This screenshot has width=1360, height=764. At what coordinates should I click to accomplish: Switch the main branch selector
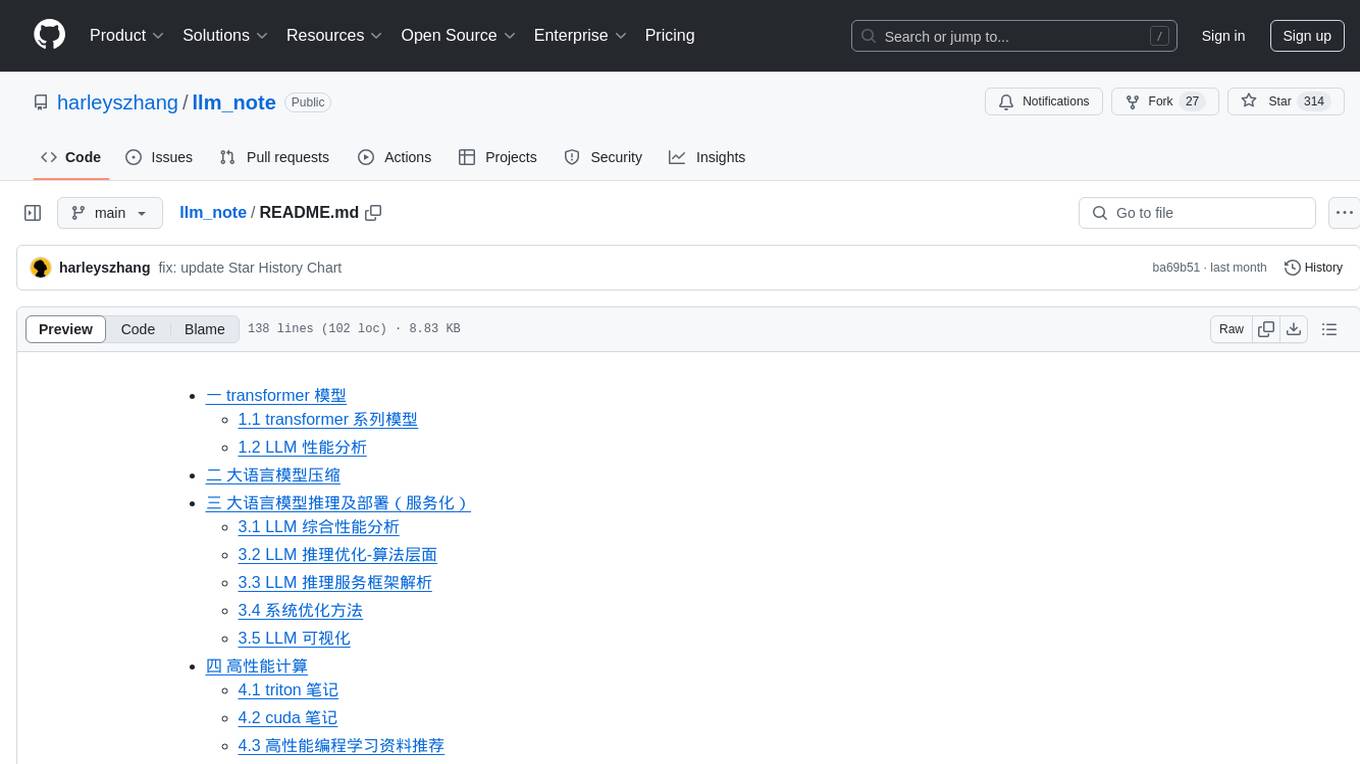pyautogui.click(x=110, y=213)
